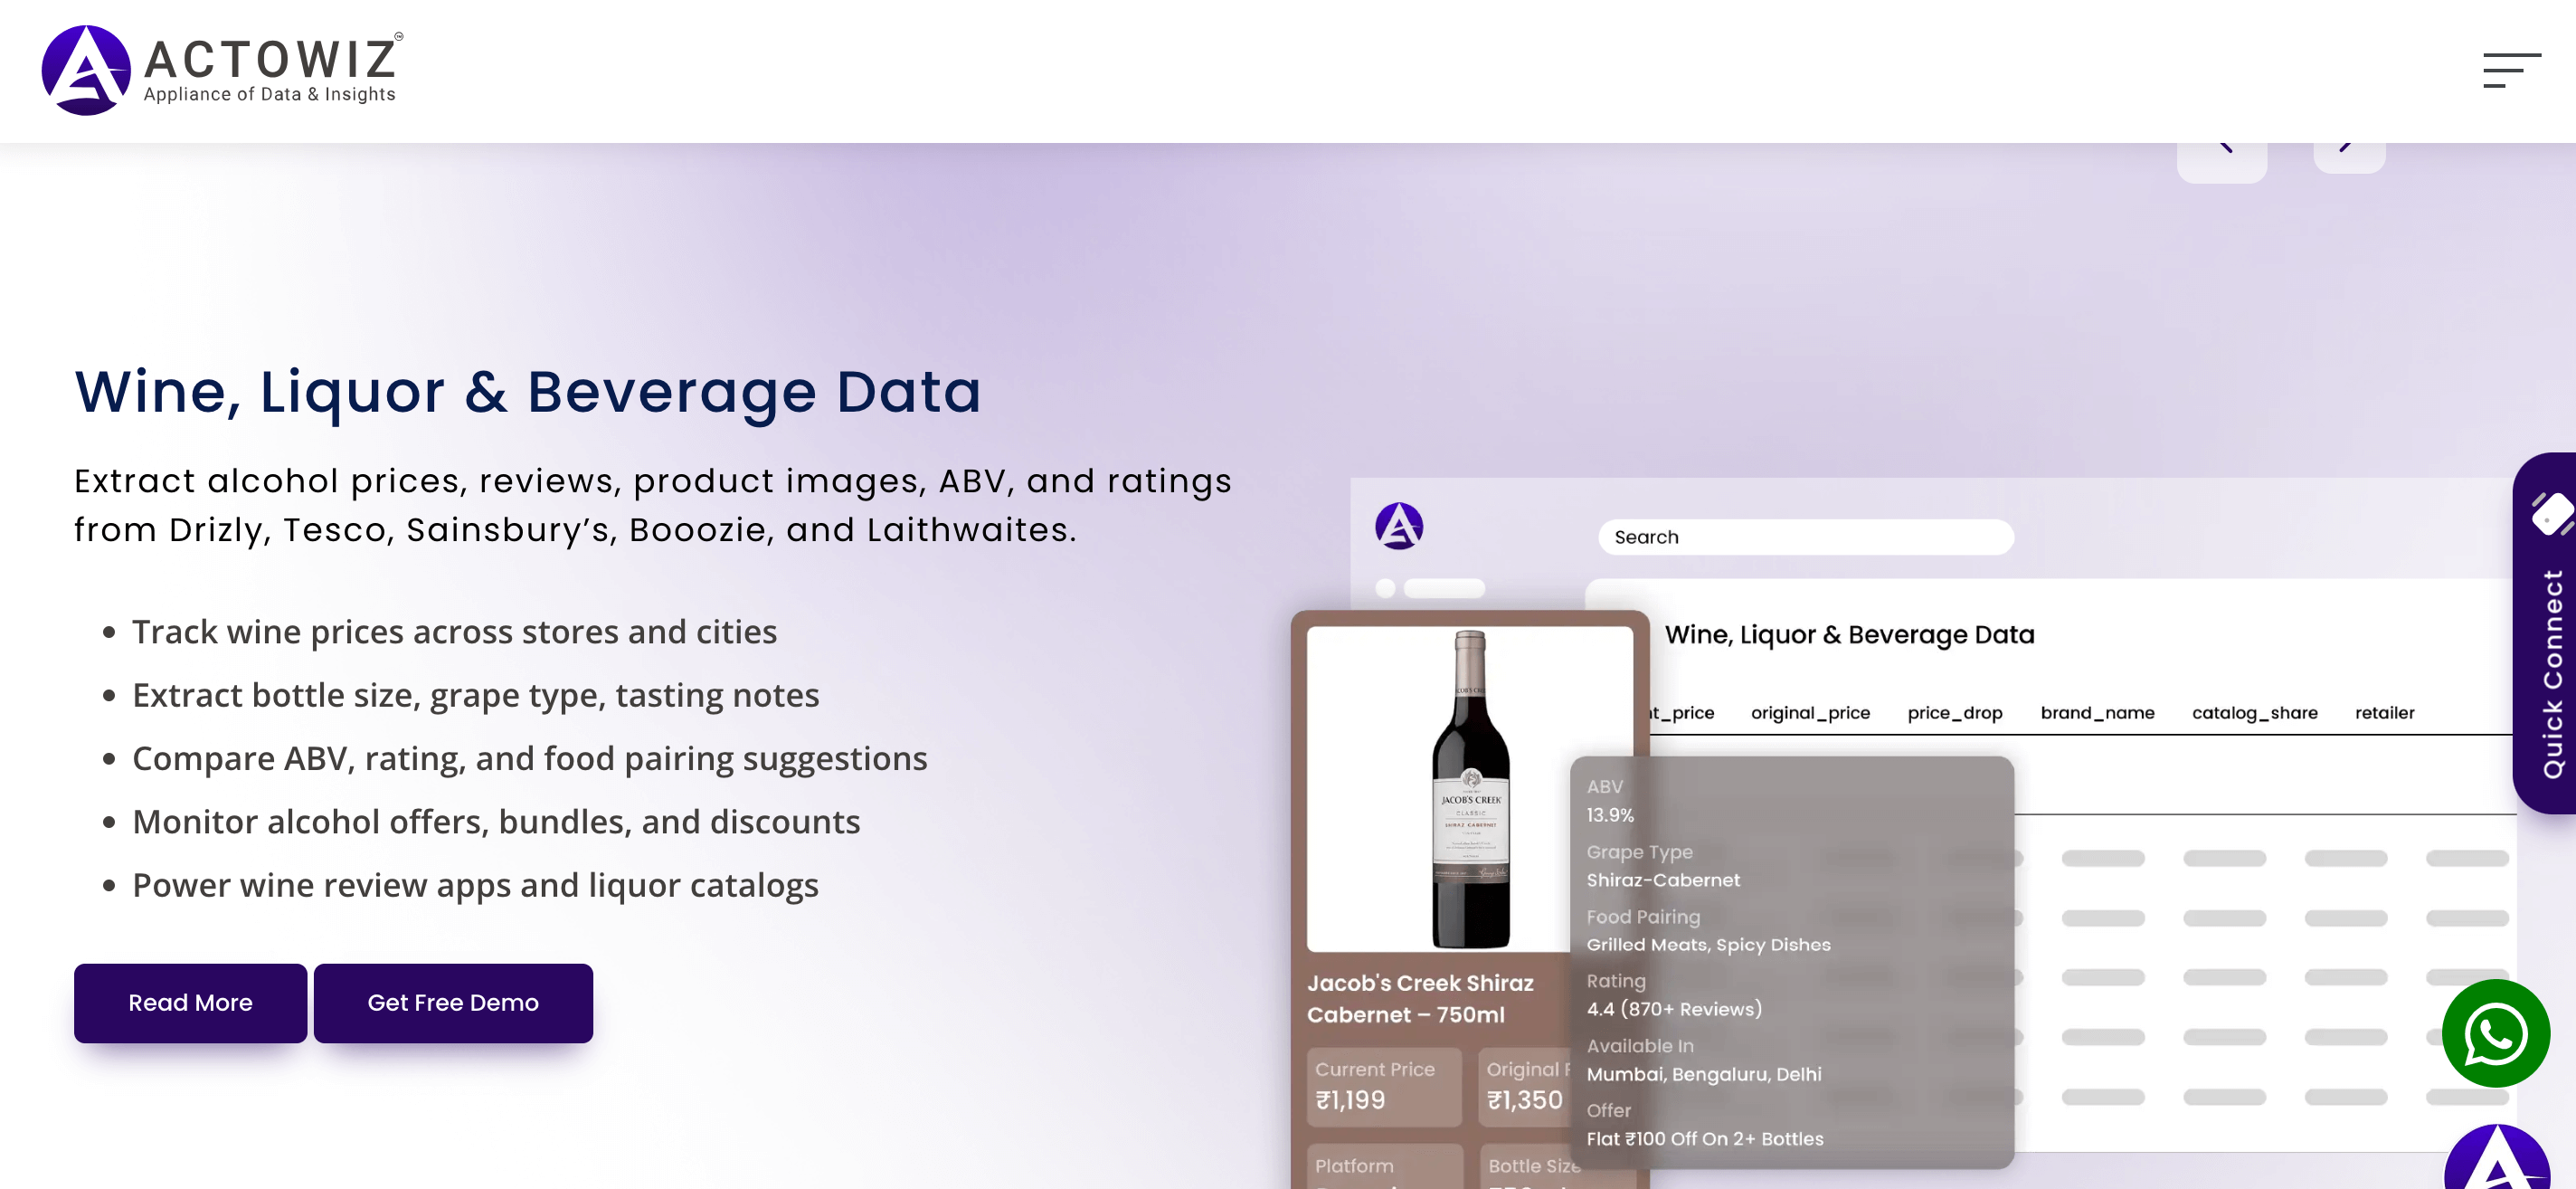Viewport: 2576px width, 1189px height.
Task: Open the Quick Connect side panel
Action: tap(2552, 672)
